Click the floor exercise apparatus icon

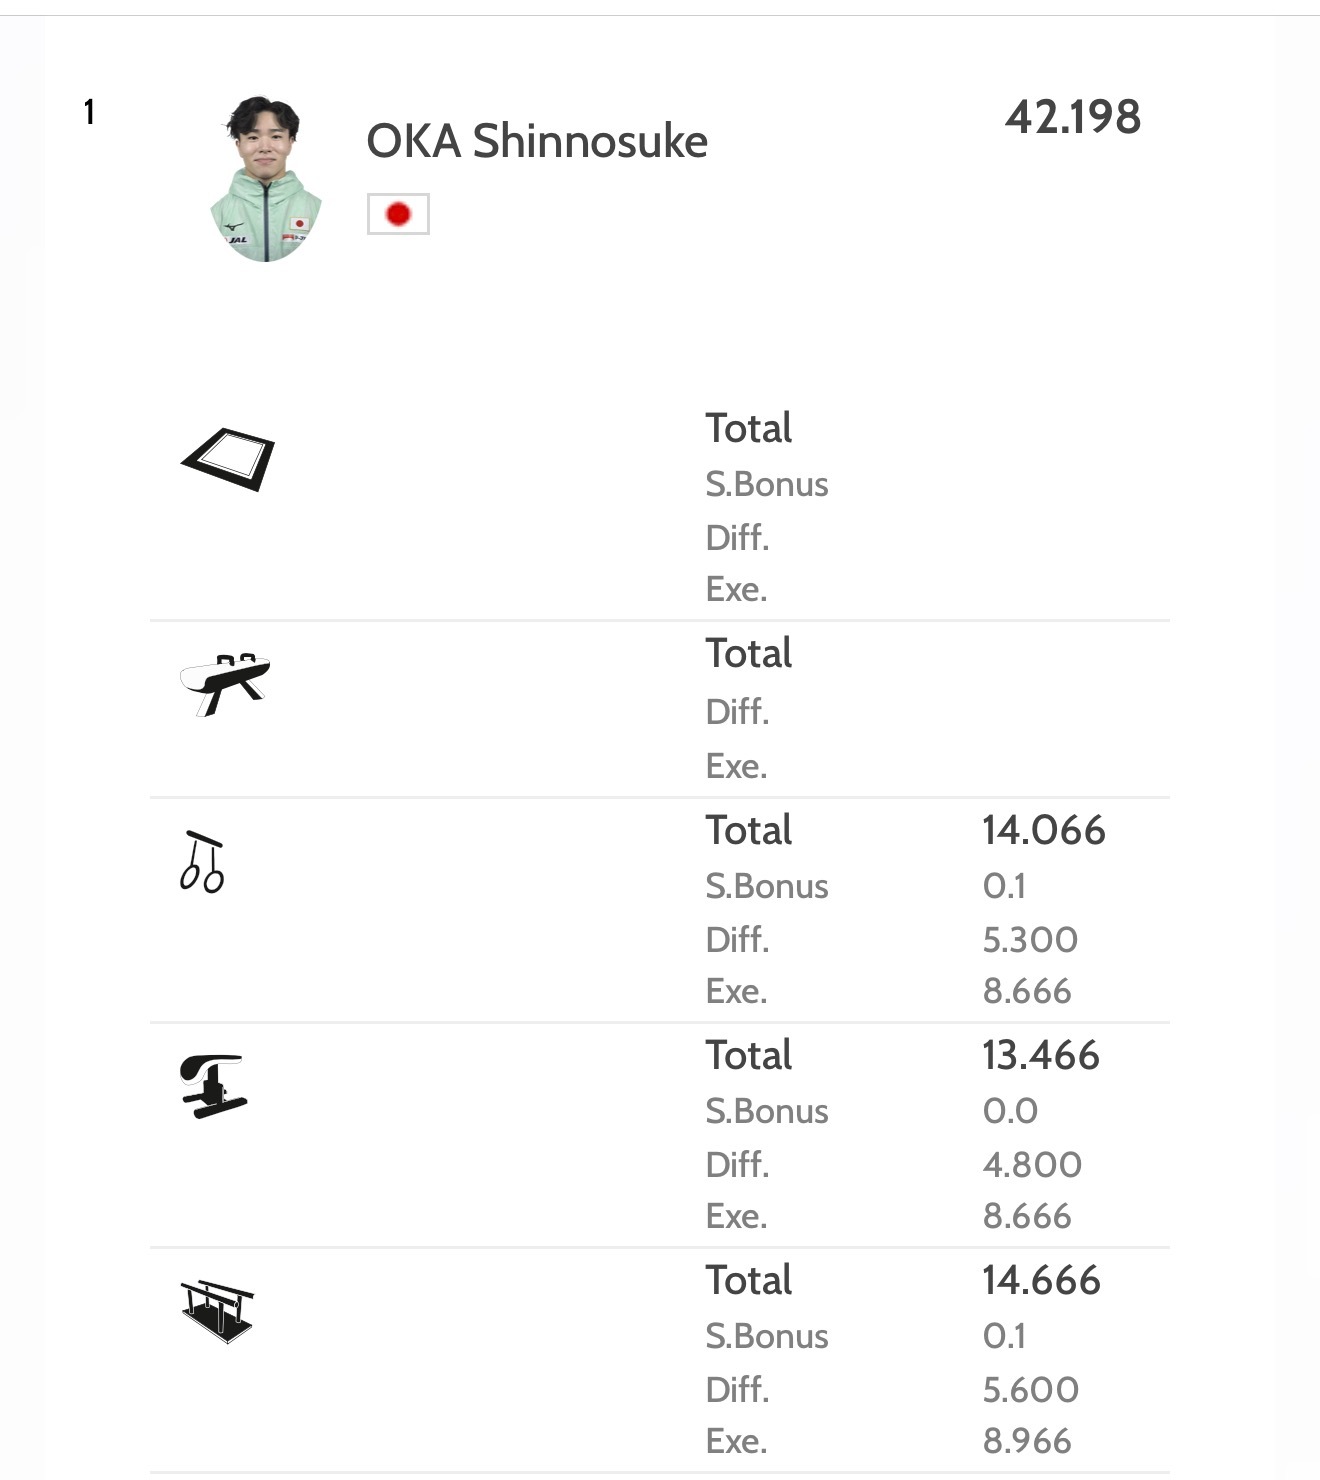coord(228,459)
